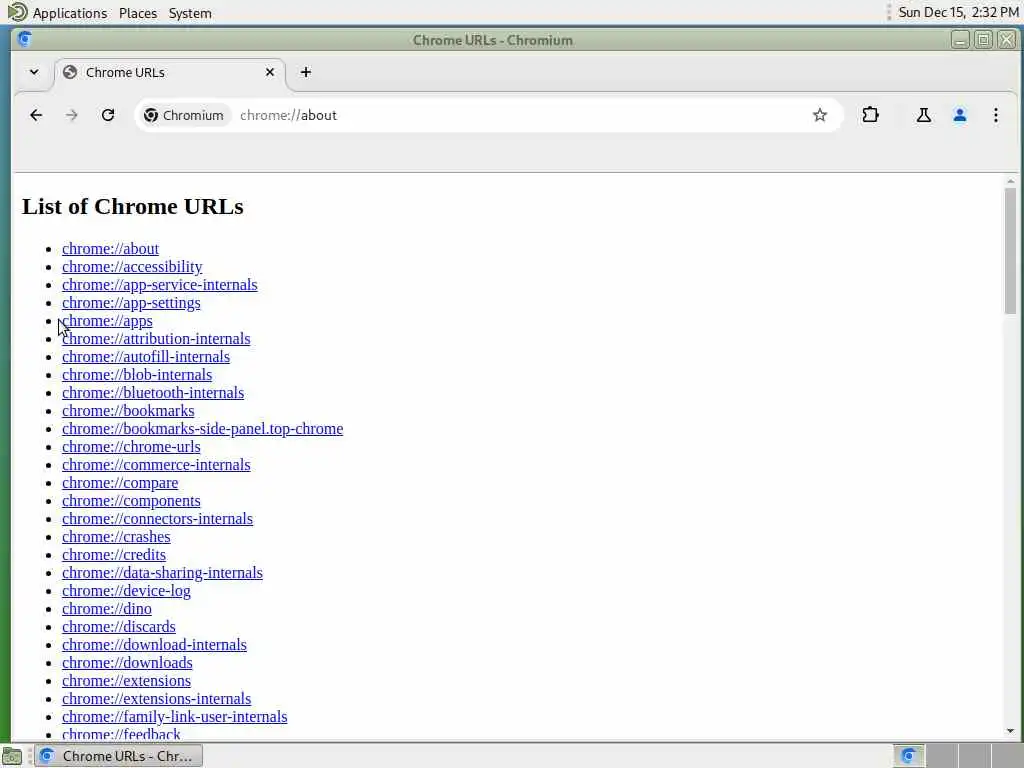Open the chrome://blob-internals link

(137, 375)
